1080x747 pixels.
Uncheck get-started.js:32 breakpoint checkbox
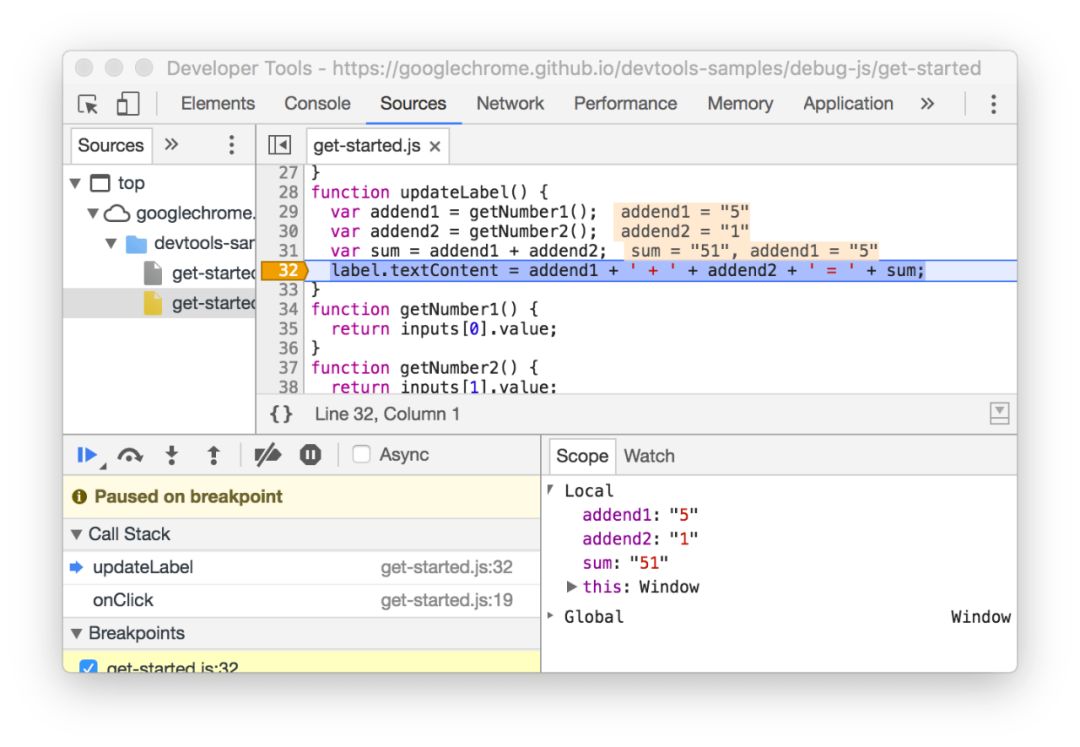tap(88, 666)
